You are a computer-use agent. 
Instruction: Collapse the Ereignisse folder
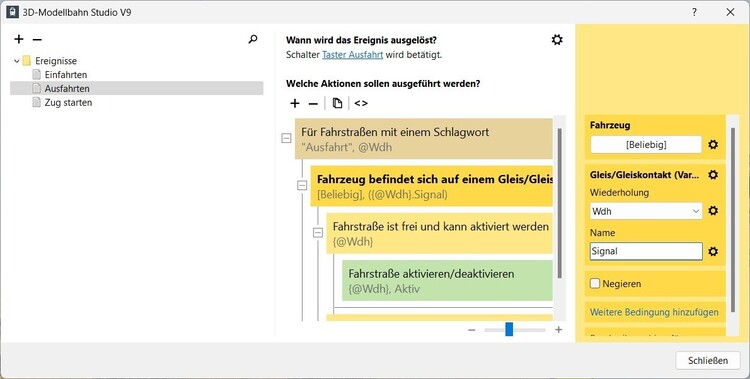point(17,61)
